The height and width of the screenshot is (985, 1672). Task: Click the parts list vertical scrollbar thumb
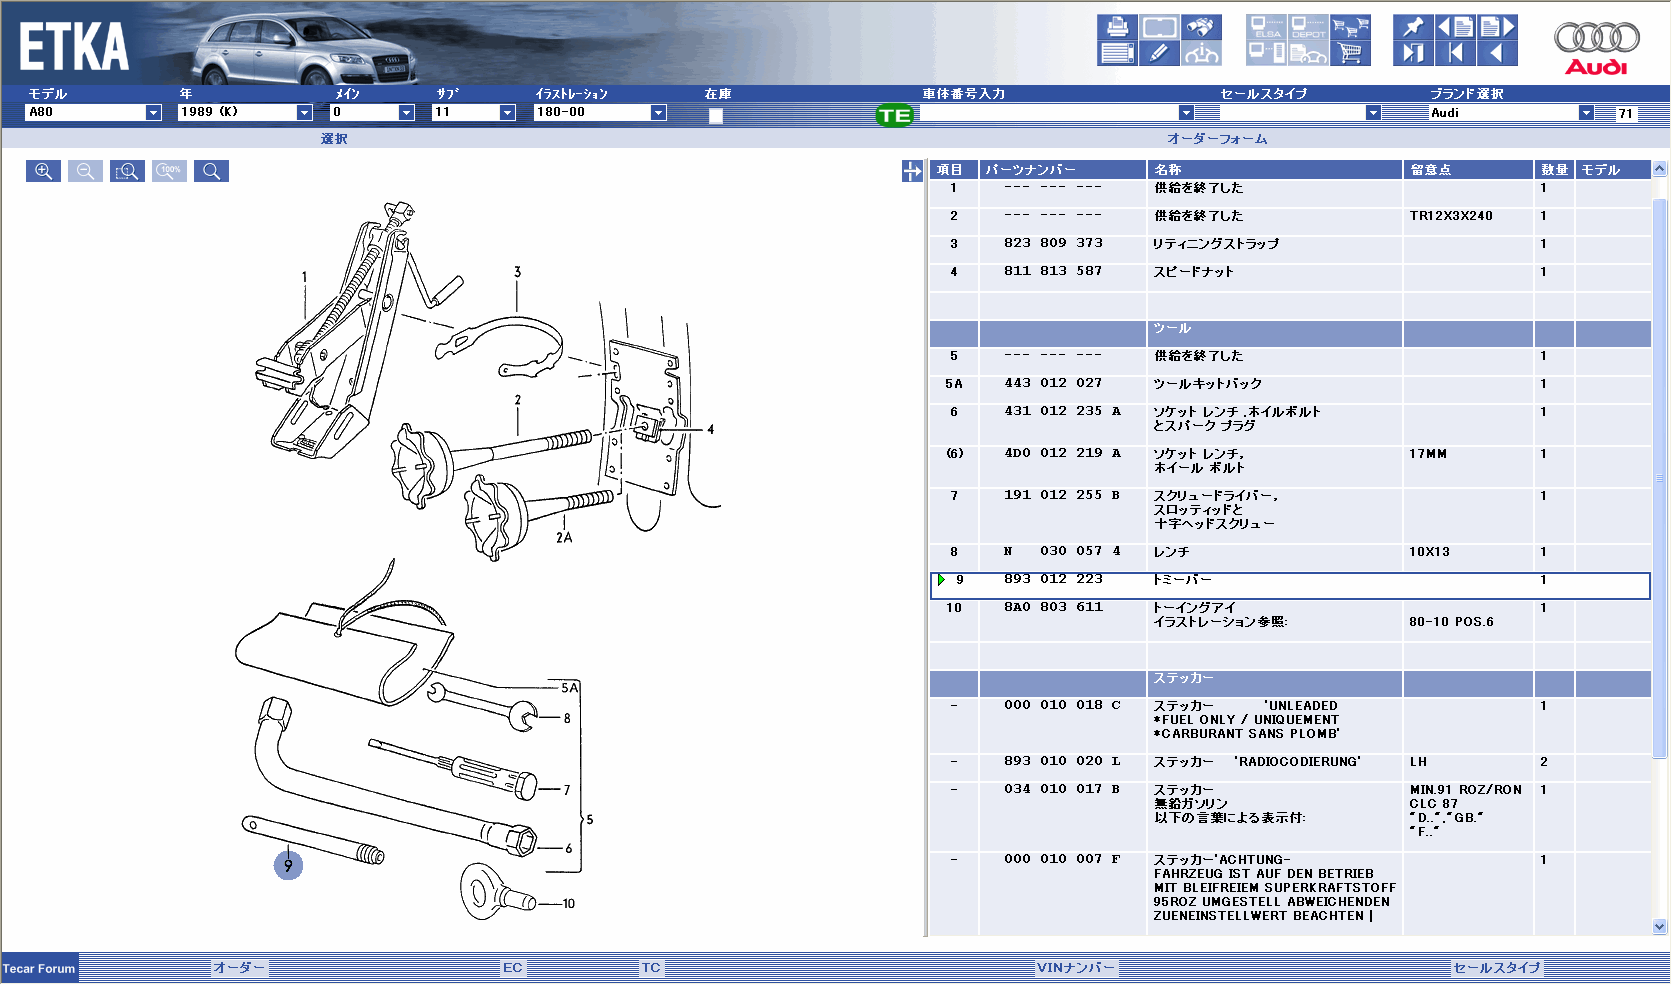[1660, 478]
